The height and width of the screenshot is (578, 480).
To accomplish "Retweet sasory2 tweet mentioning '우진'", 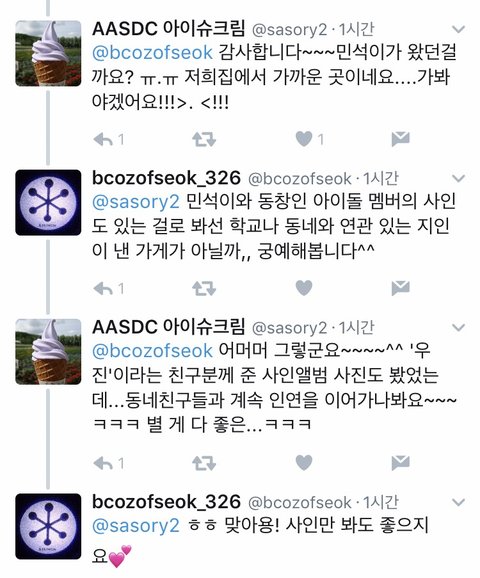I will [x=204, y=463].
